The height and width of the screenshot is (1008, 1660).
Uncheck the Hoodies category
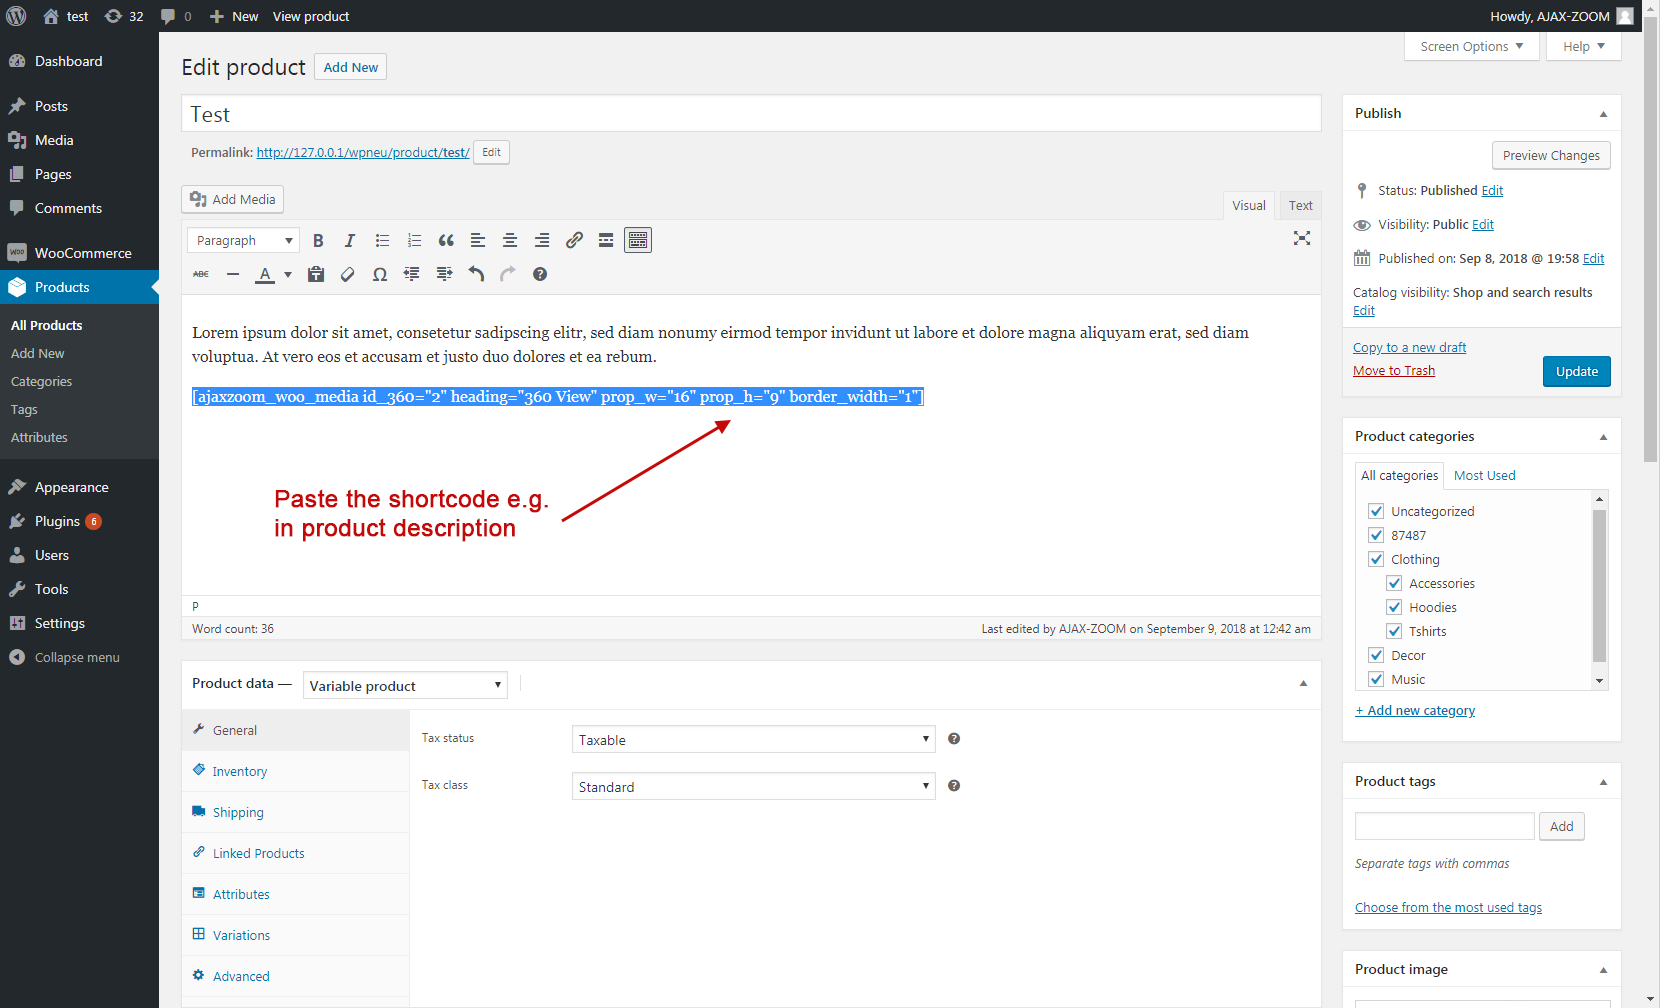point(1394,607)
